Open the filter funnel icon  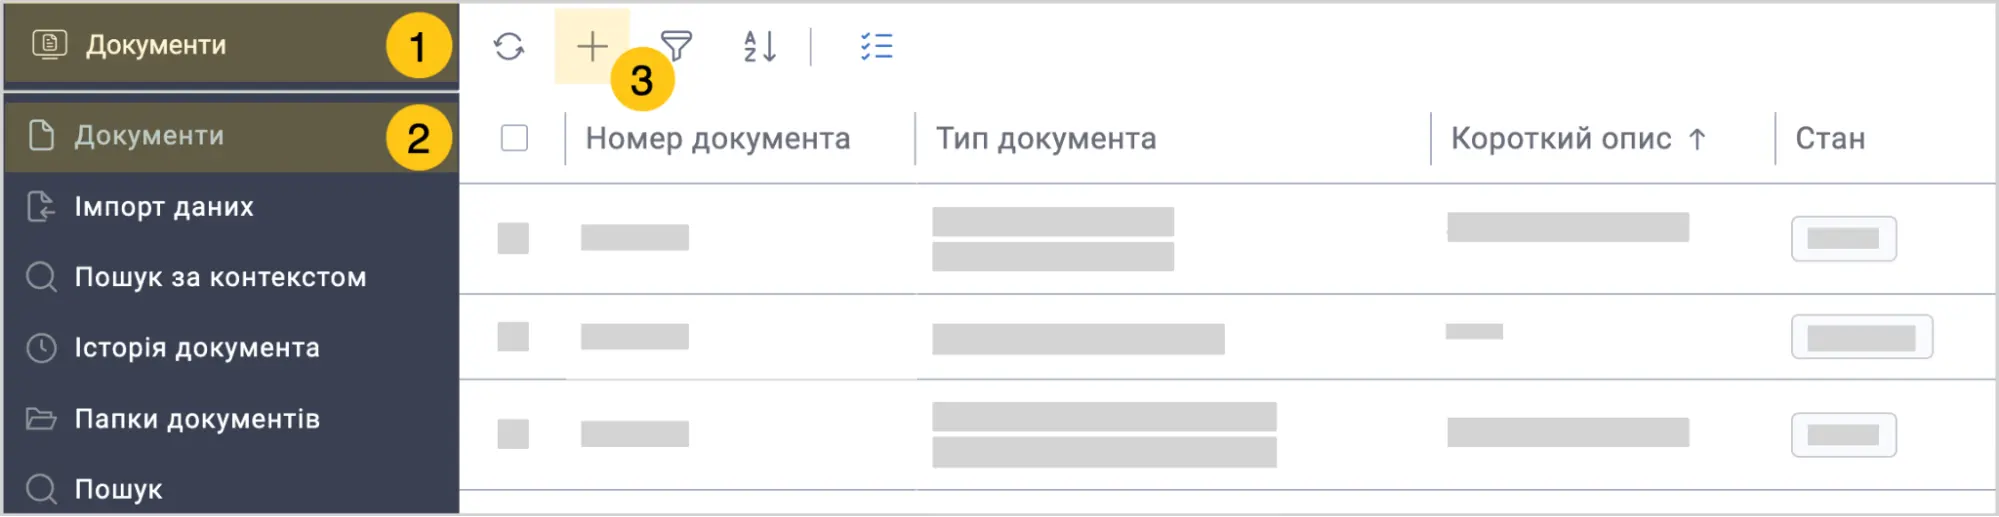[676, 46]
